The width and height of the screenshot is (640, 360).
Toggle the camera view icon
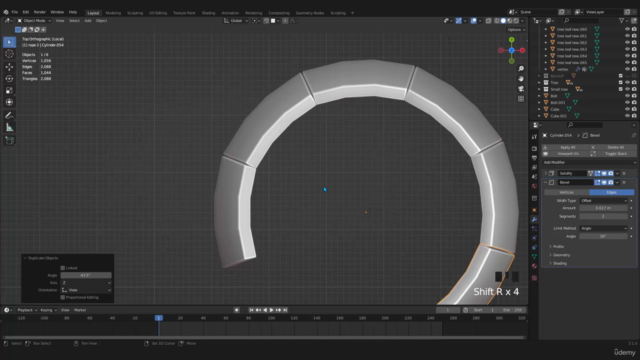[521, 89]
